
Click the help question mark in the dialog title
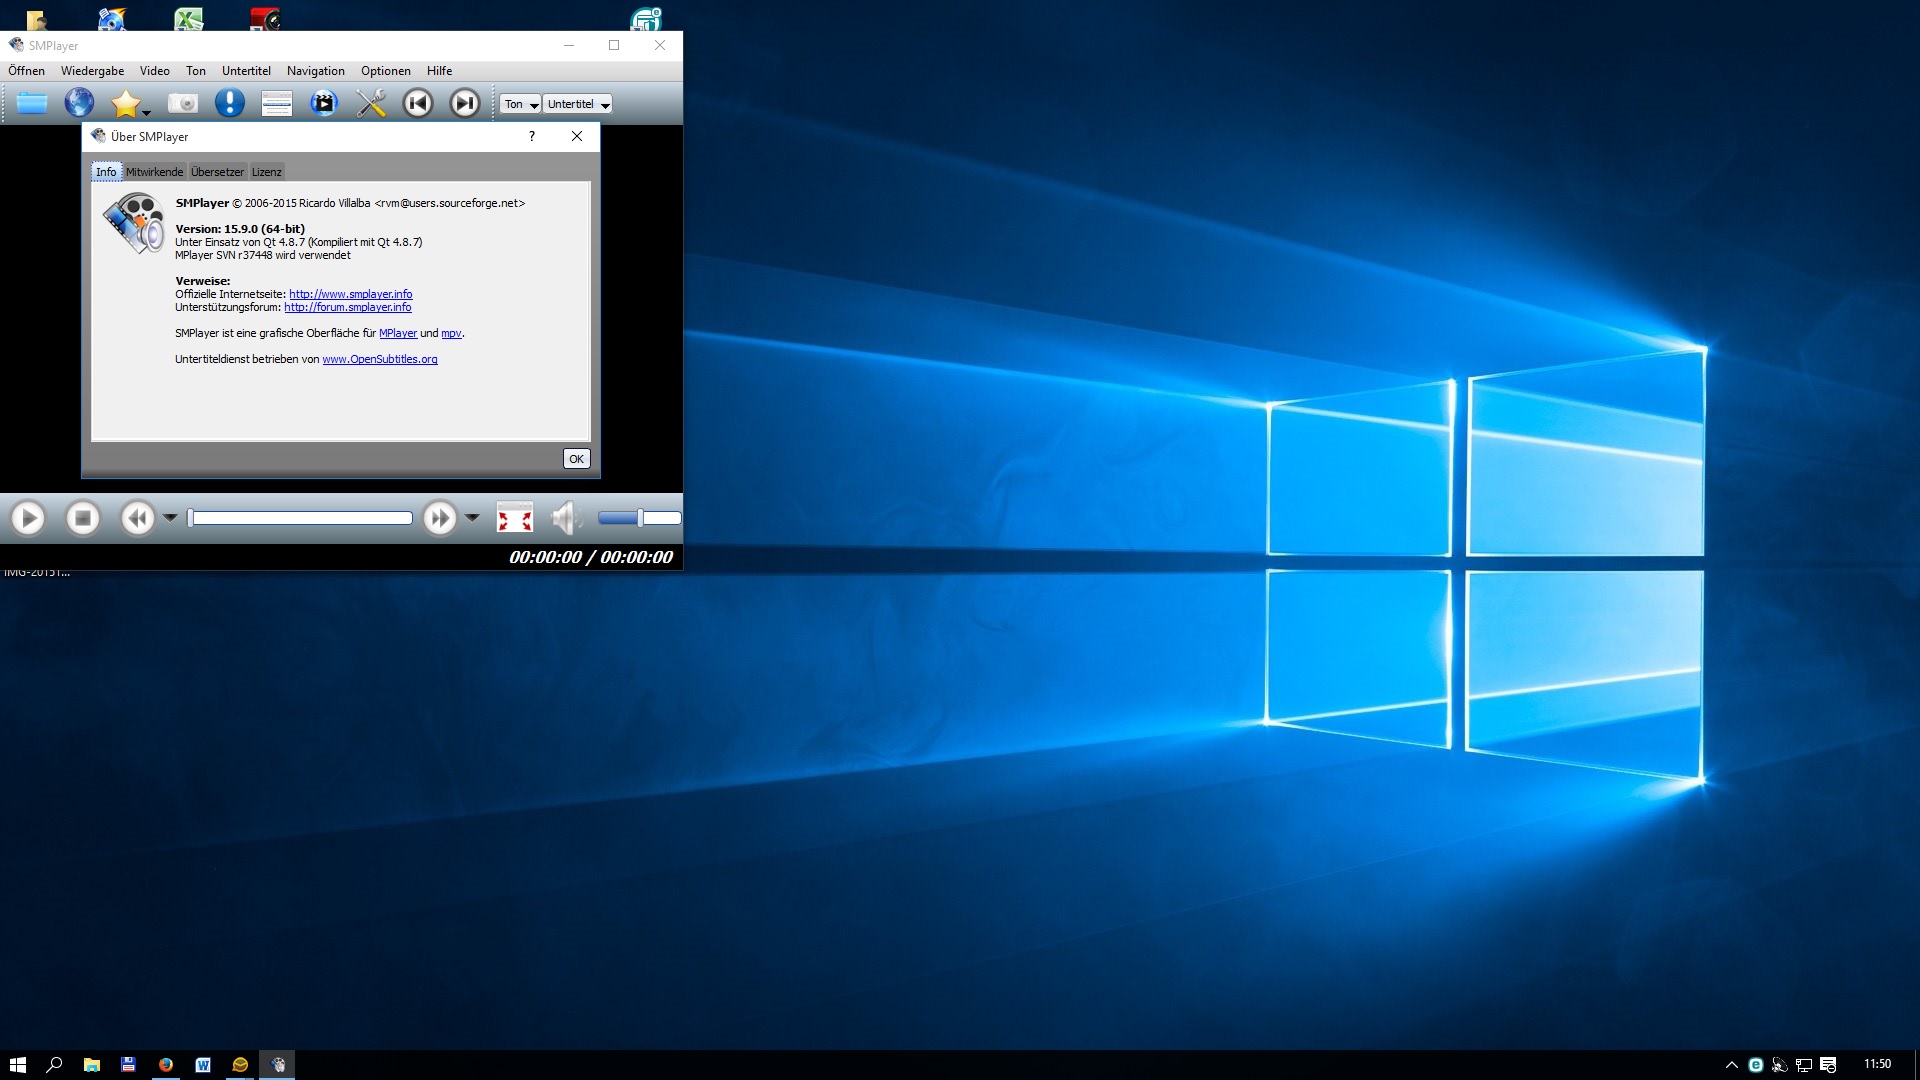coord(532,137)
